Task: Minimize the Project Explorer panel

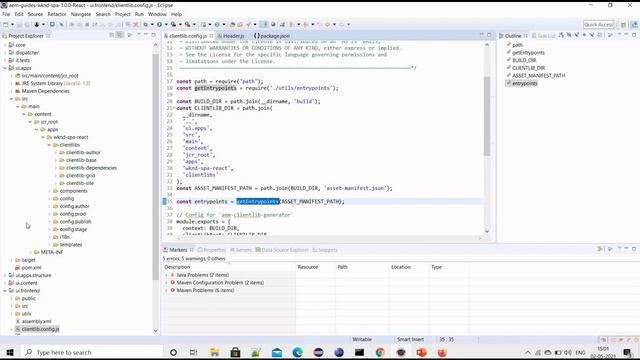Action: pos(145,35)
